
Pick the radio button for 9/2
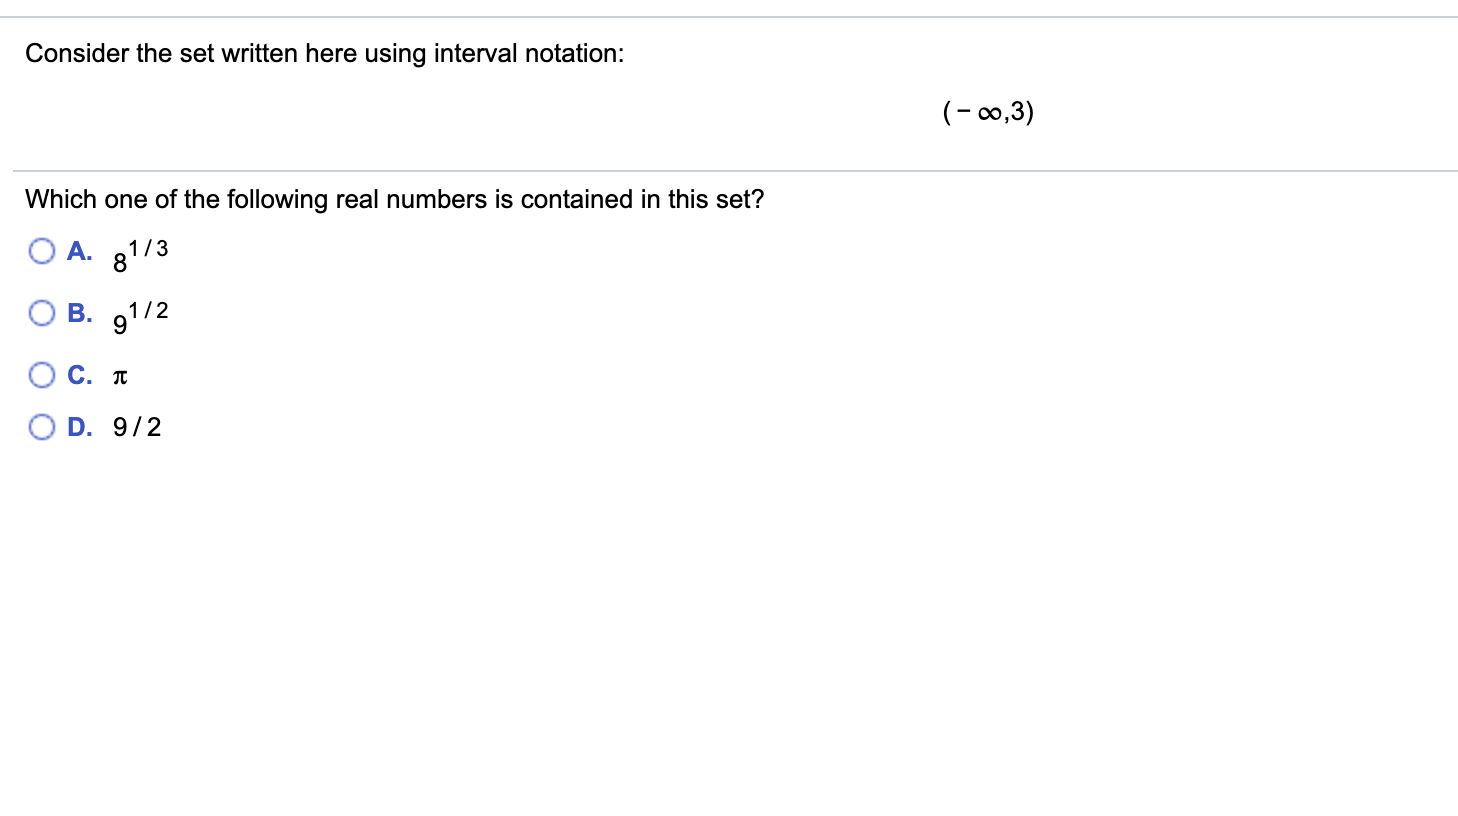tap(42, 427)
